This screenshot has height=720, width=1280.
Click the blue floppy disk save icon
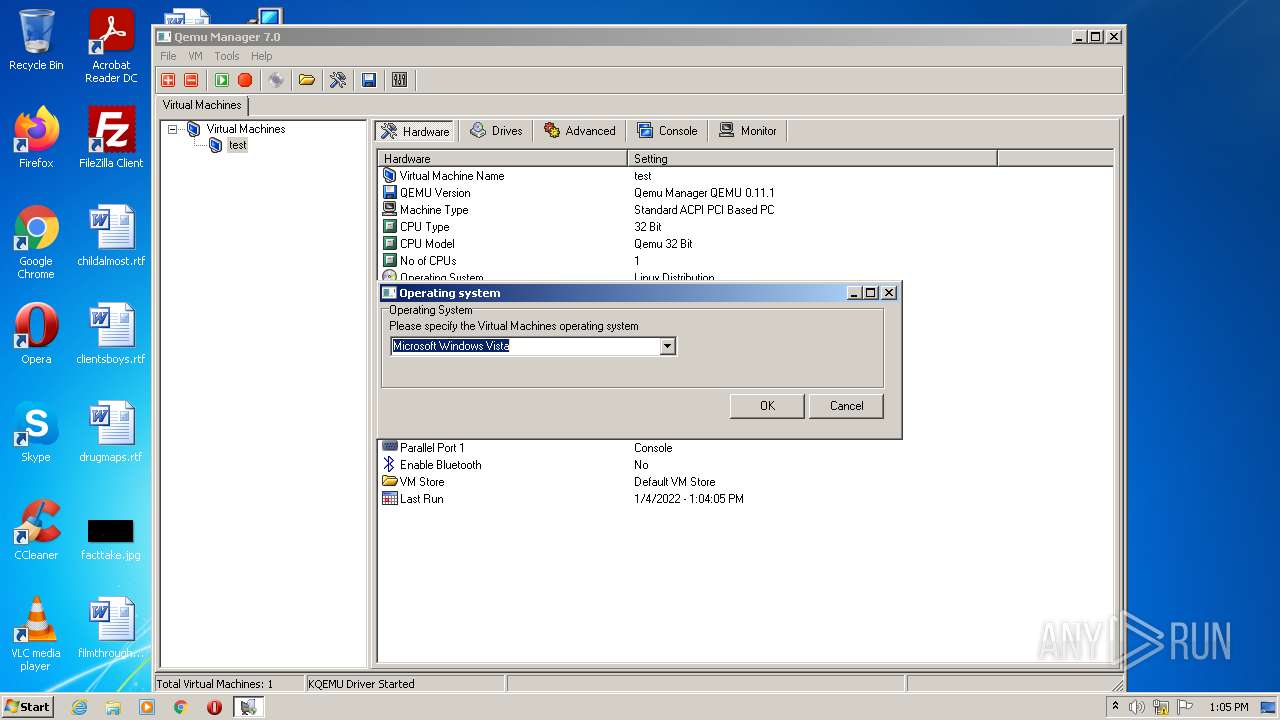[x=369, y=80]
